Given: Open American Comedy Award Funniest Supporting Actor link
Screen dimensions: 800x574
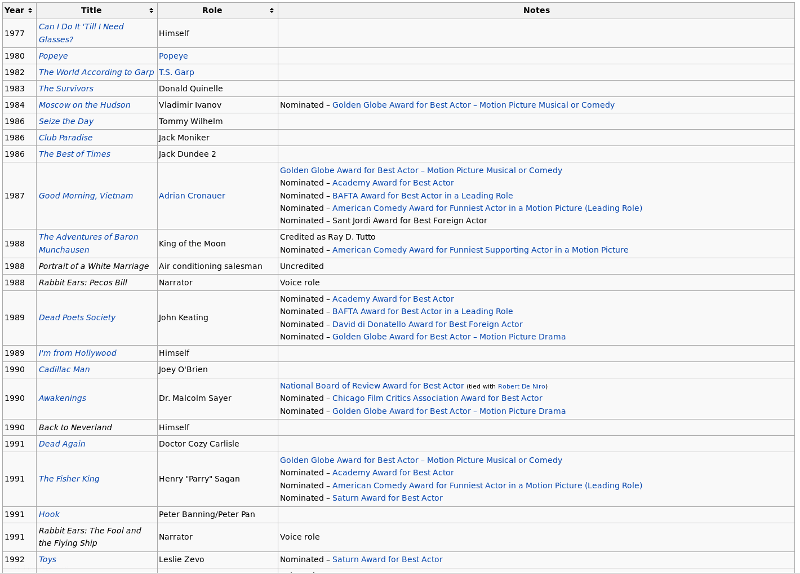Looking at the screenshot, I should pyautogui.click(x=480, y=250).
